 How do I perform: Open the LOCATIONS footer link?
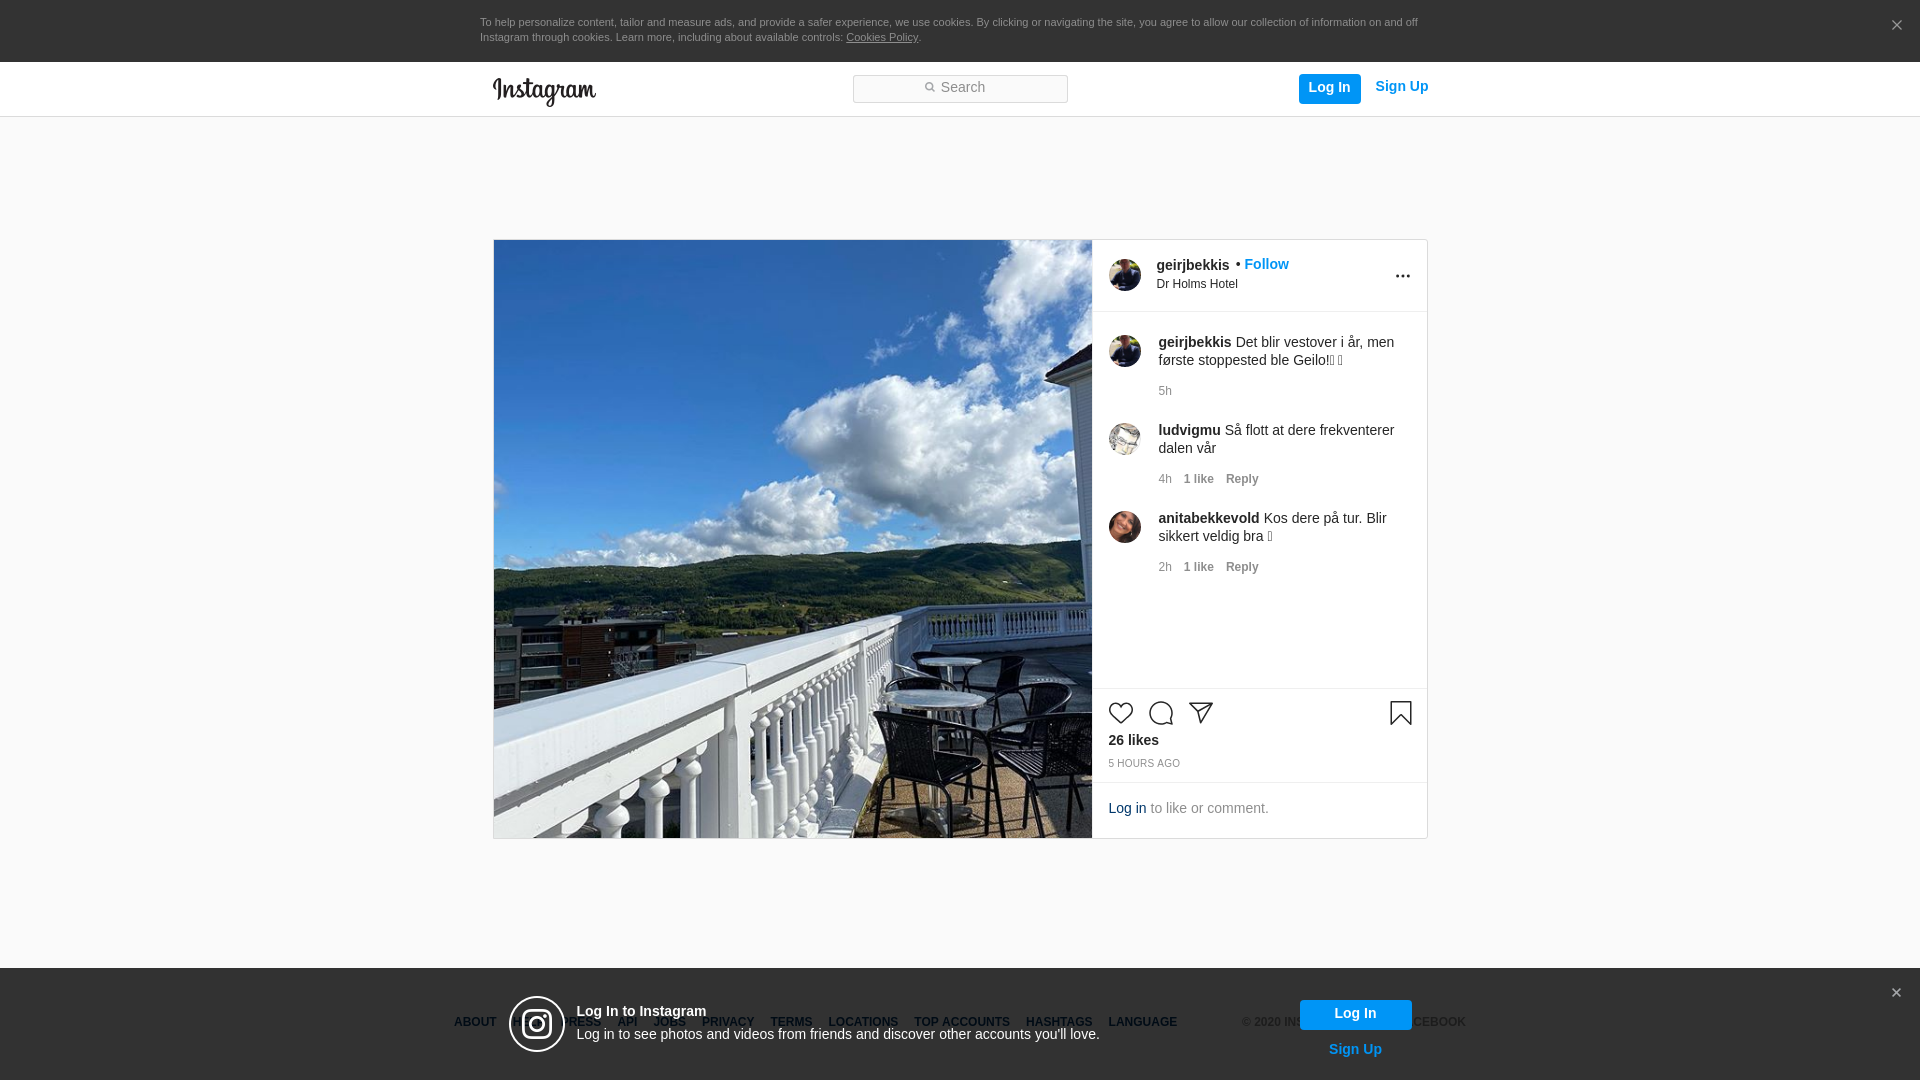(862, 1022)
